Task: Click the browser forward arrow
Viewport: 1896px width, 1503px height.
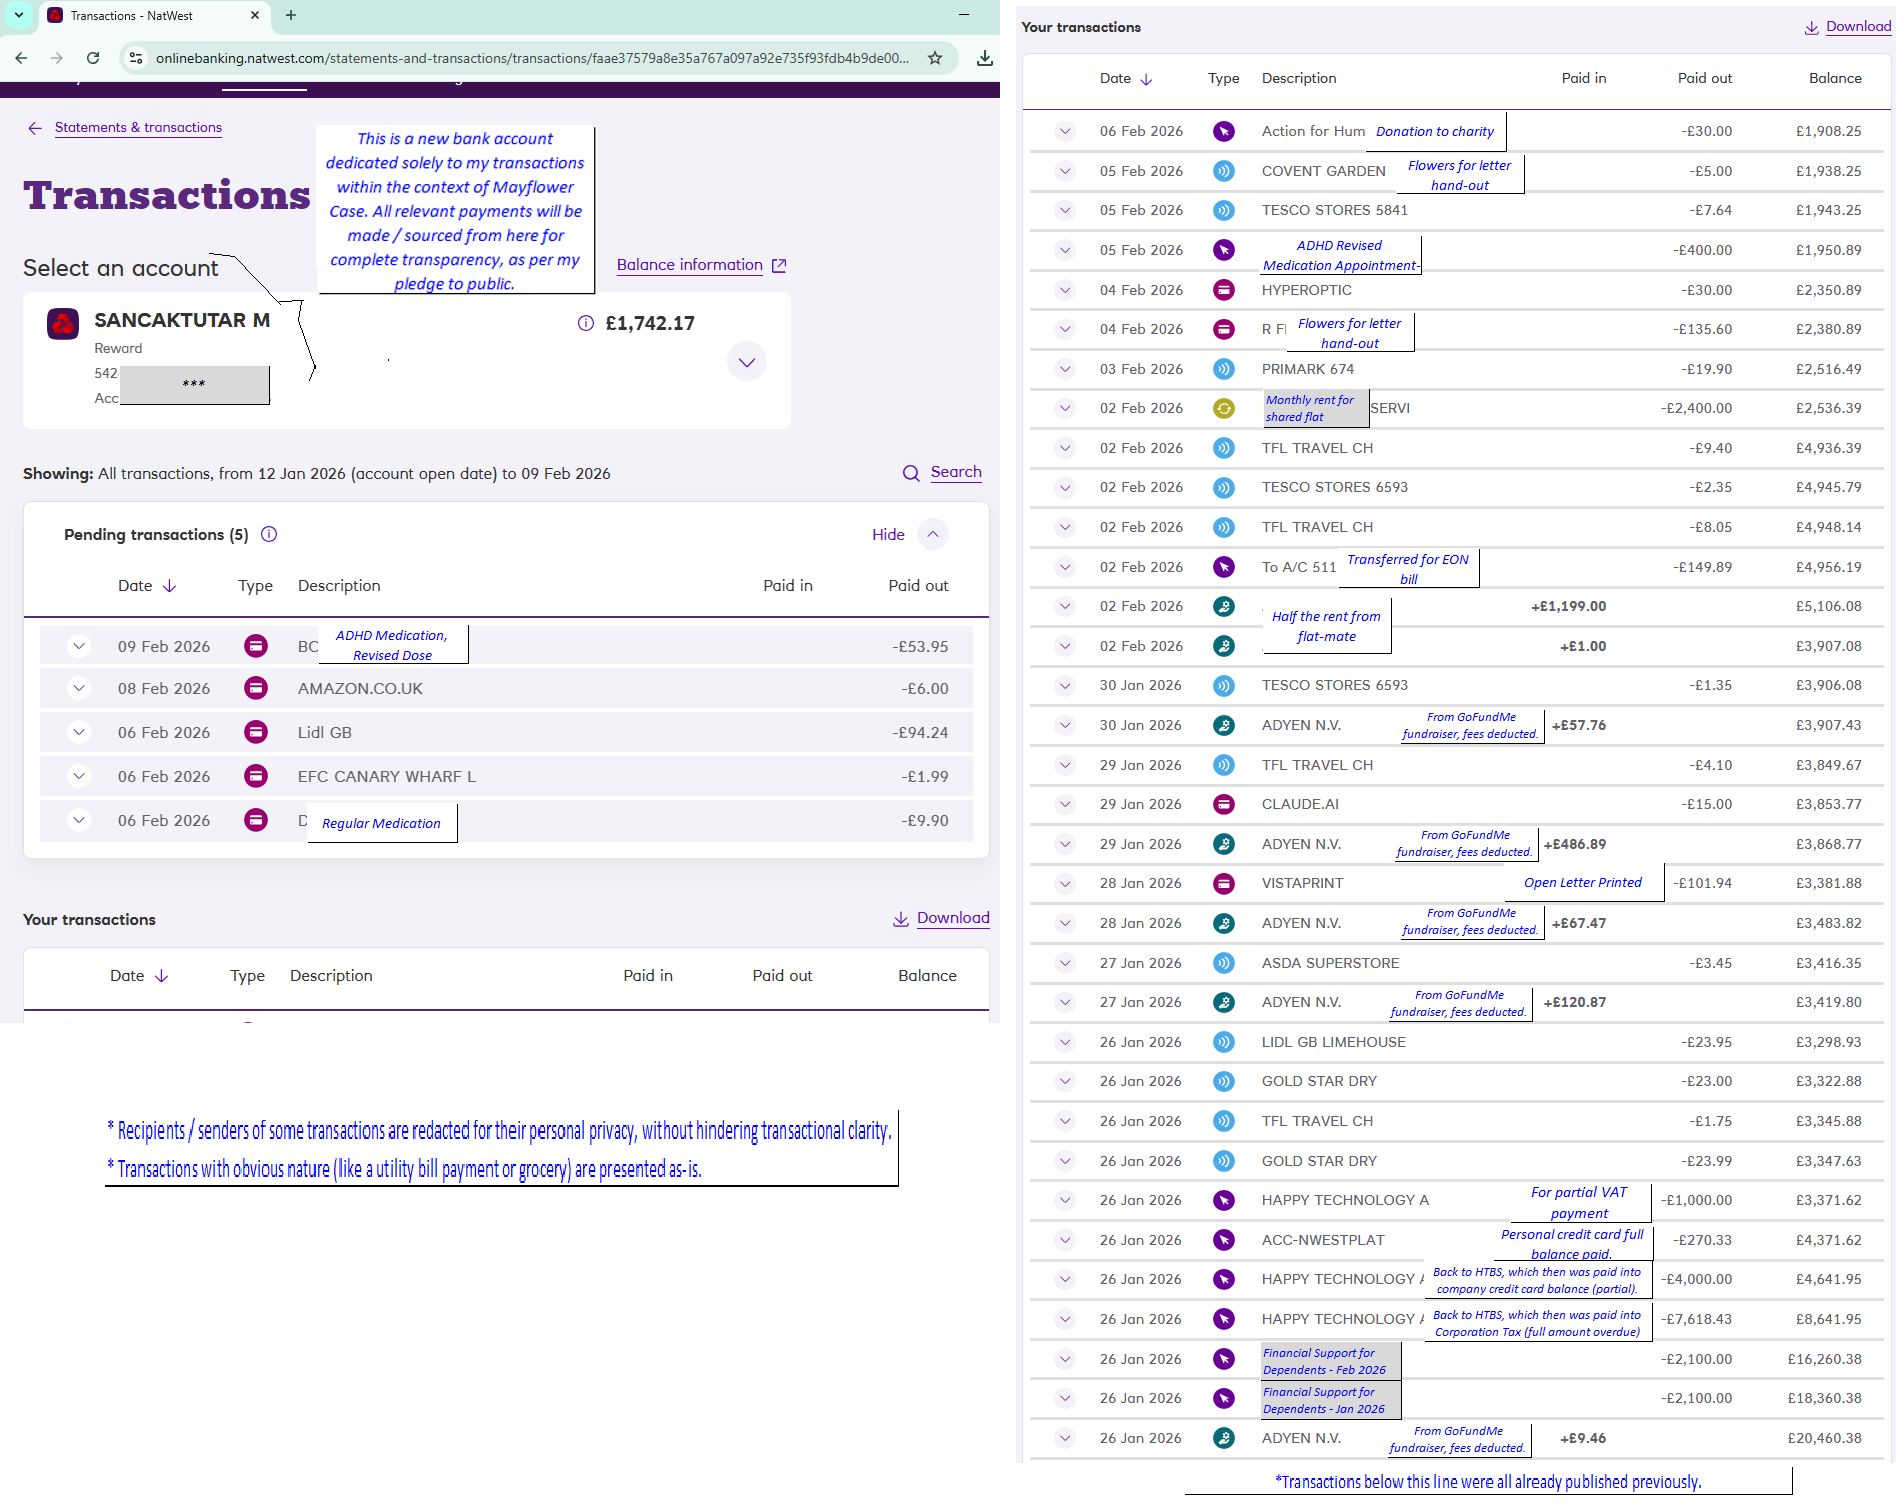Action: [57, 58]
